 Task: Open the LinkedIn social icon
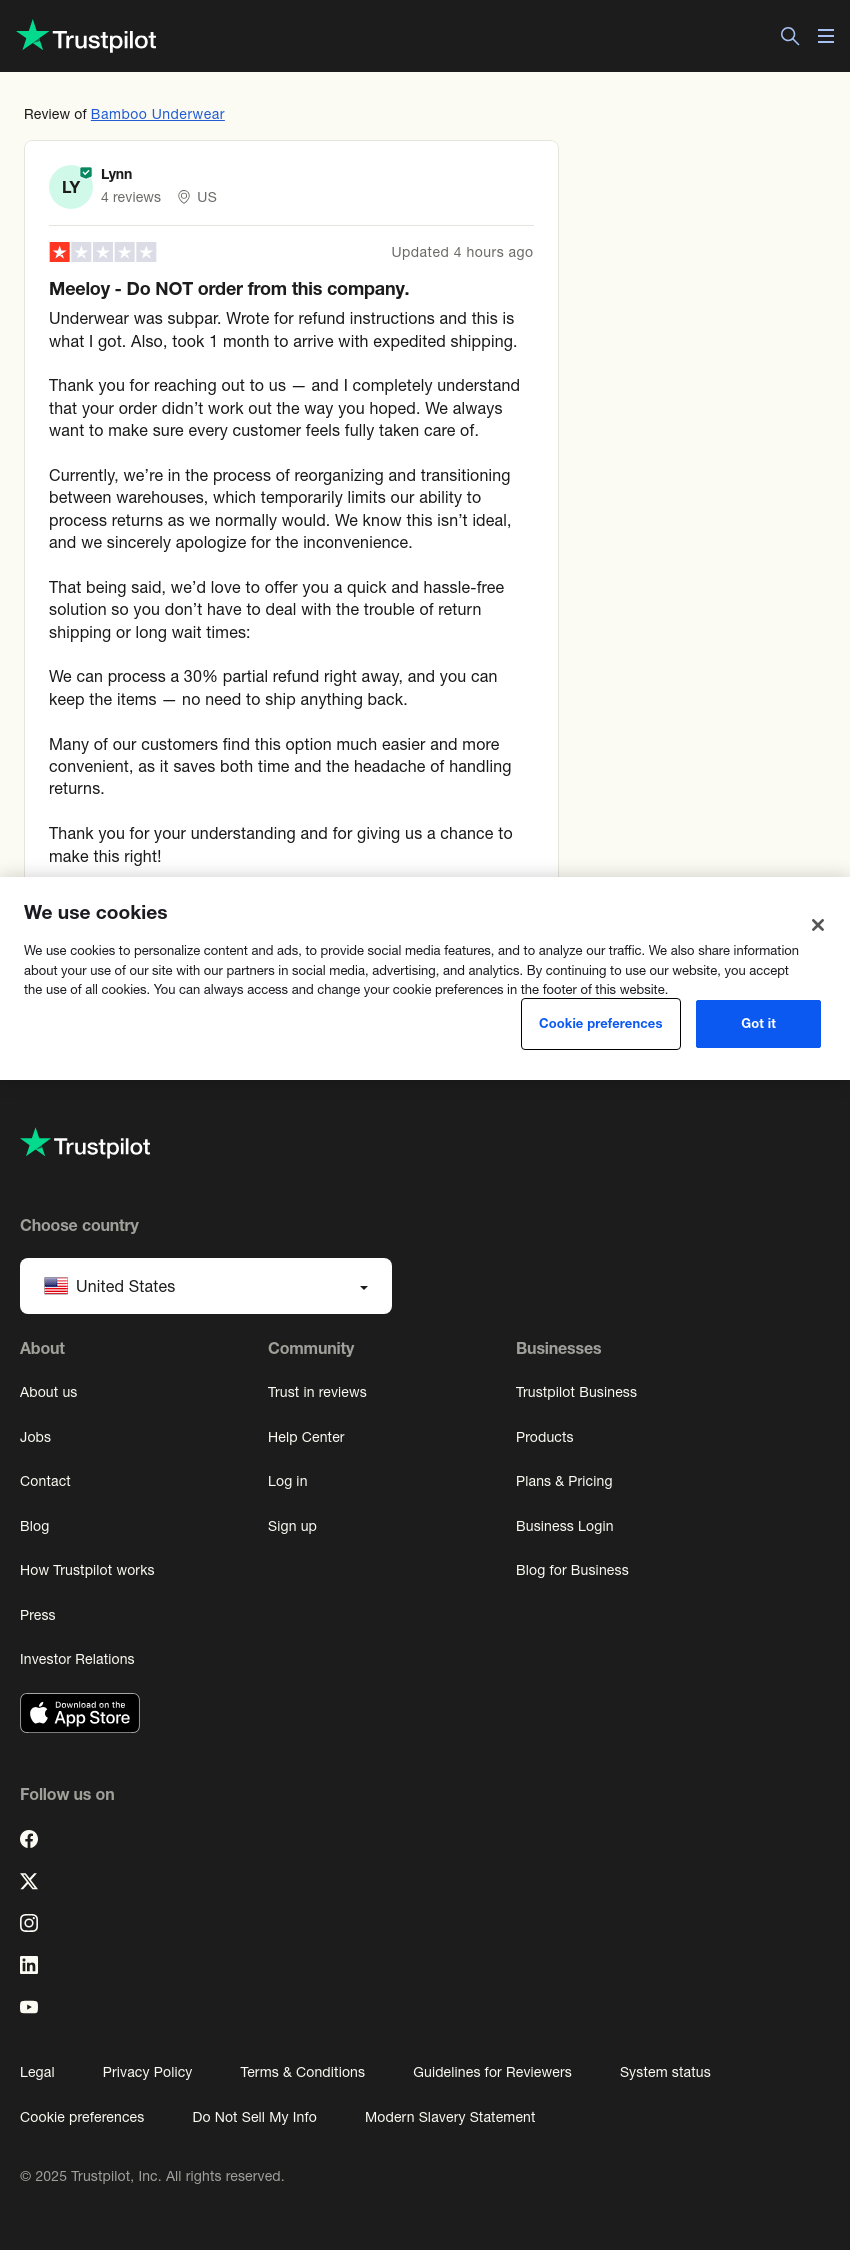point(29,1965)
